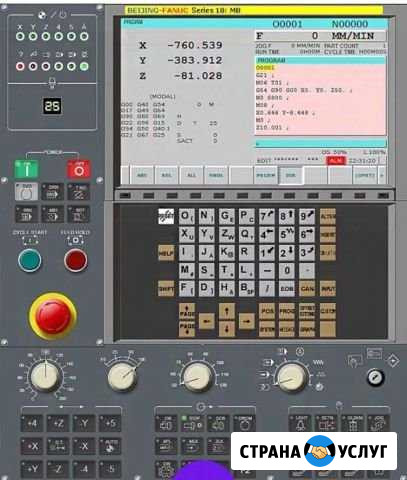Screen dimensions: 407x480
Task: Tap the cursor down arrow key
Action: (x=227, y=329)
